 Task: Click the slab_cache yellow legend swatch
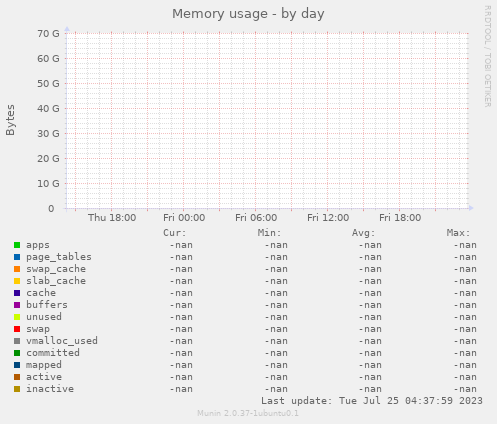click(17, 281)
